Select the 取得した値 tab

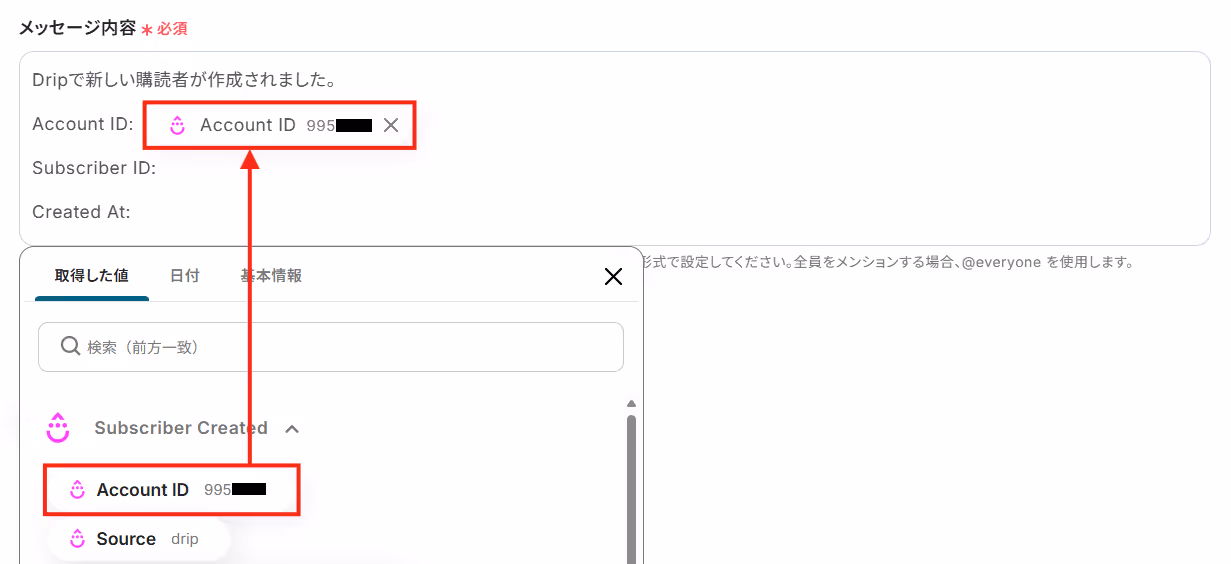pos(92,276)
